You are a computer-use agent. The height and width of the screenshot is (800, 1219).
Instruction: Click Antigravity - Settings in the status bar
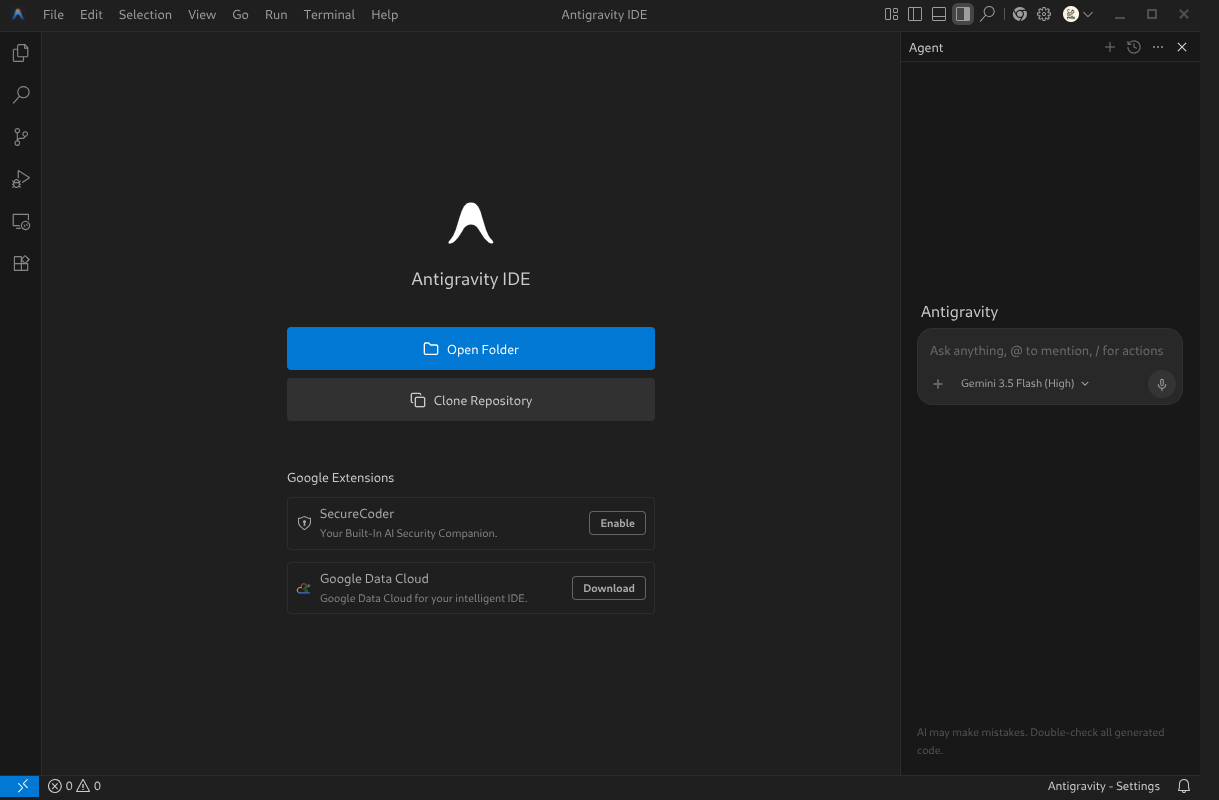coord(1104,786)
